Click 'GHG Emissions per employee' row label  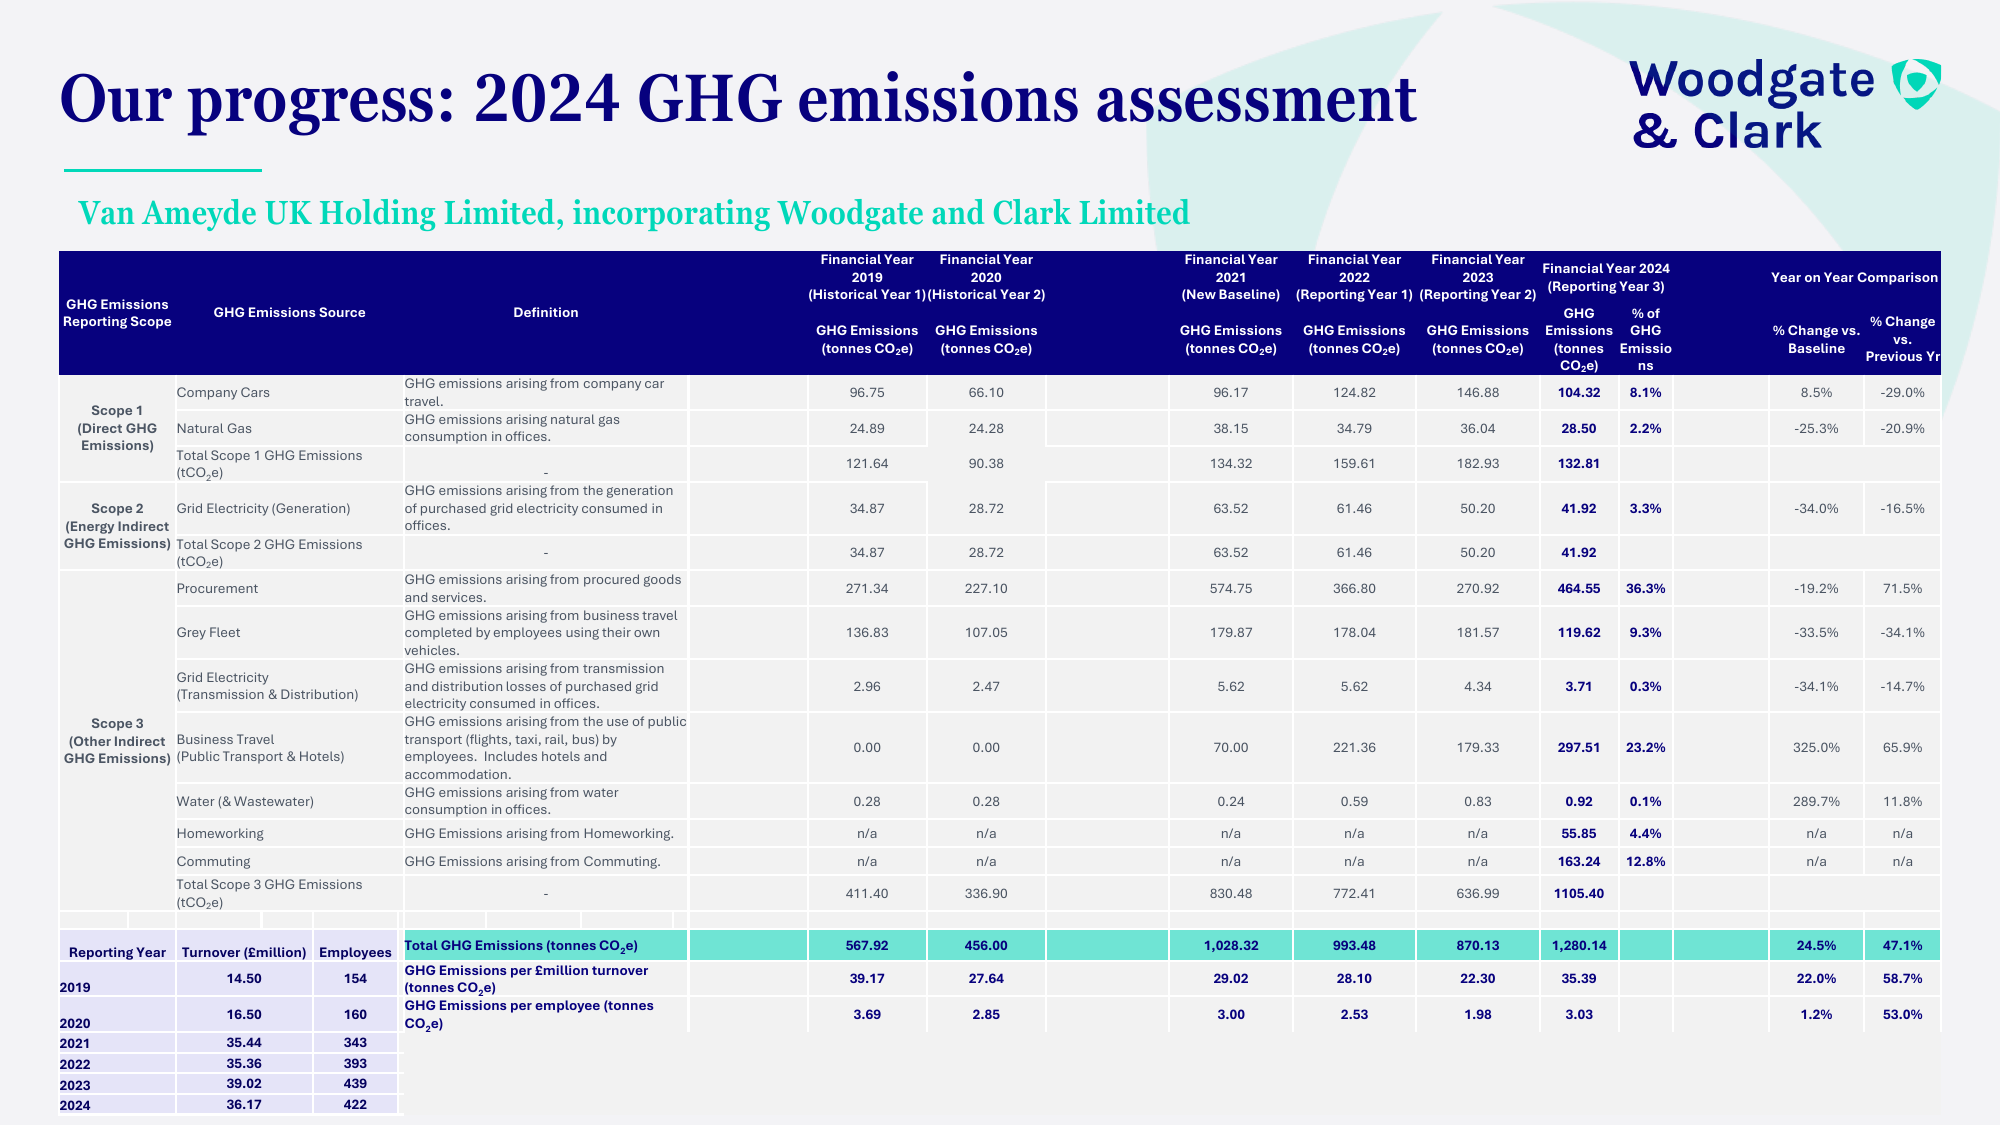(x=529, y=1014)
